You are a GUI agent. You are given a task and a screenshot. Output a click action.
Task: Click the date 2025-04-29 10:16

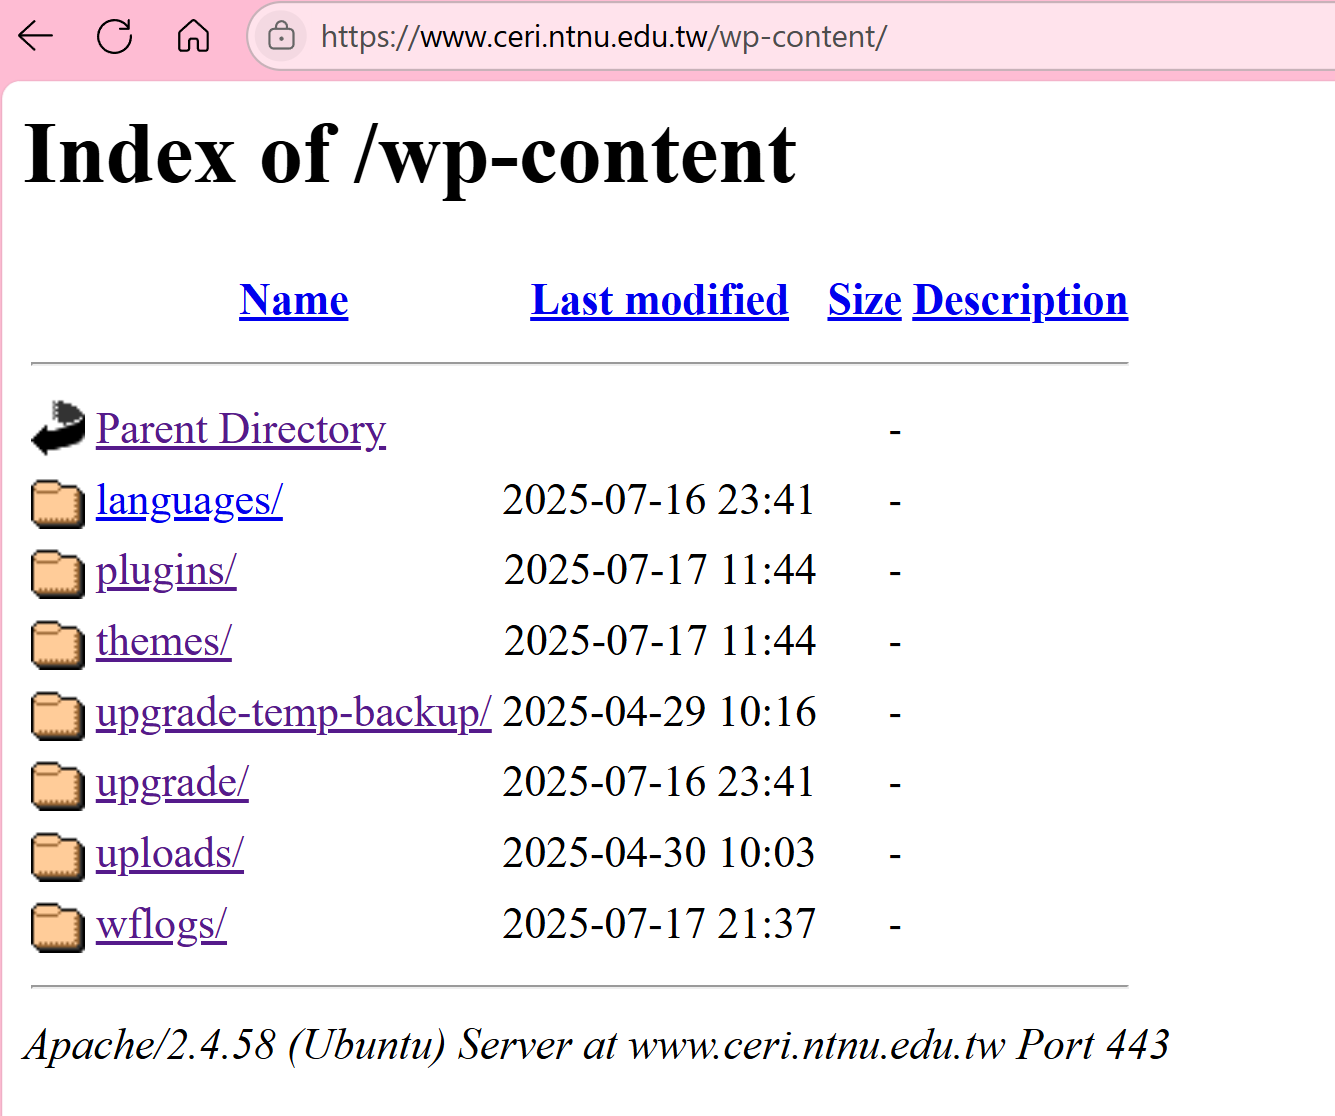point(659,712)
